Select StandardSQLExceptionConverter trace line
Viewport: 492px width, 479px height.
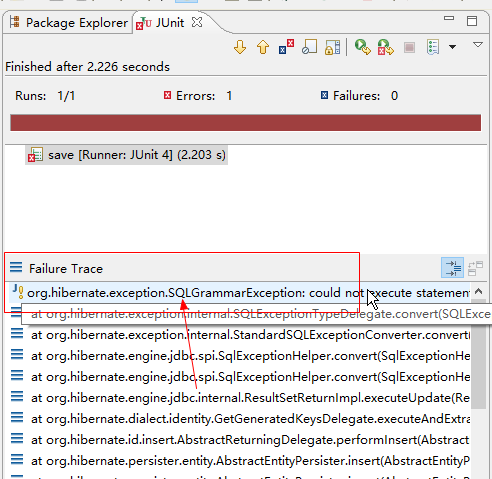[x=241, y=335]
